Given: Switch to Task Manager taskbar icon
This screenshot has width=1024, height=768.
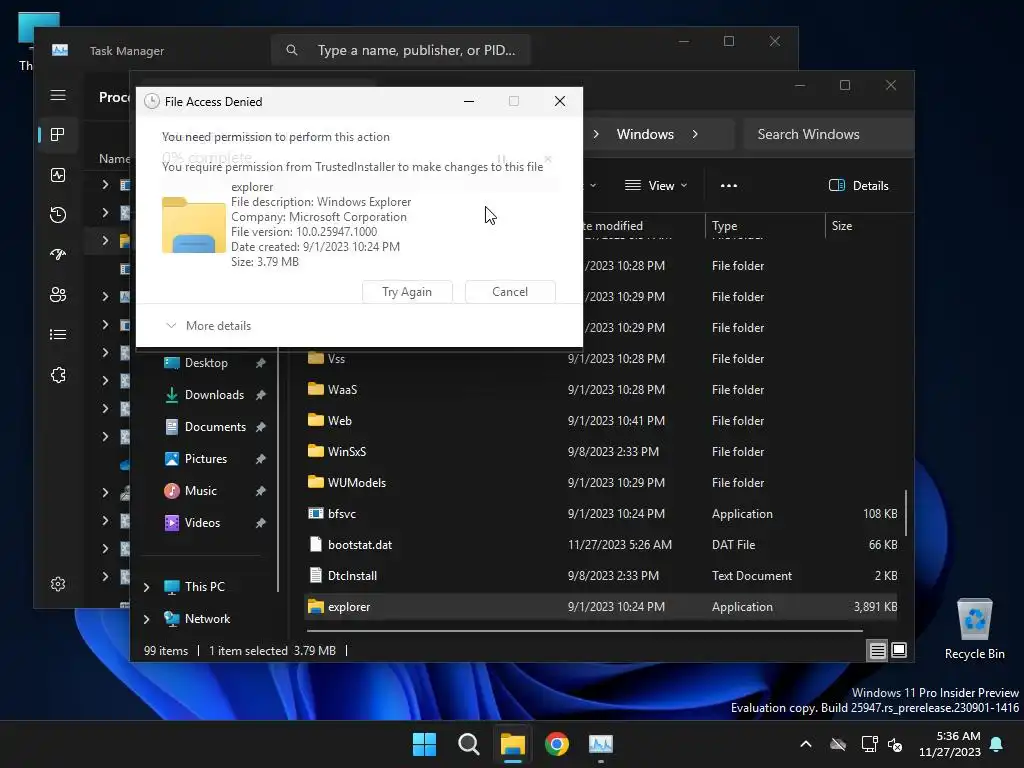Looking at the screenshot, I should coord(601,744).
